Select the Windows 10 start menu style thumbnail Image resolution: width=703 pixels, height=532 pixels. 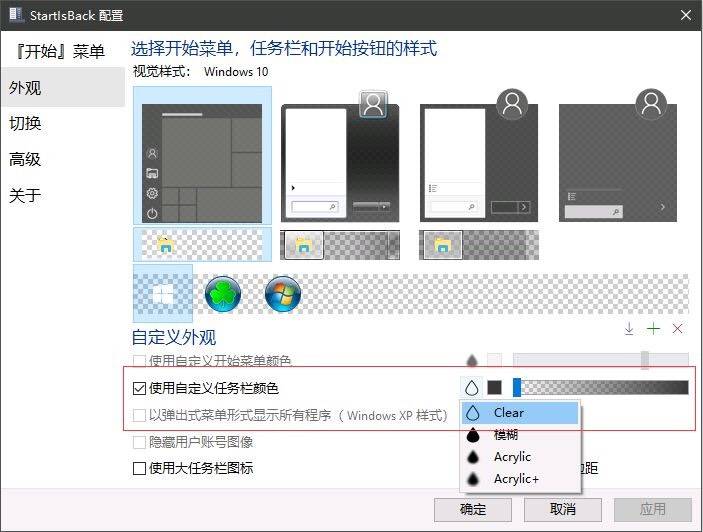pos(202,156)
